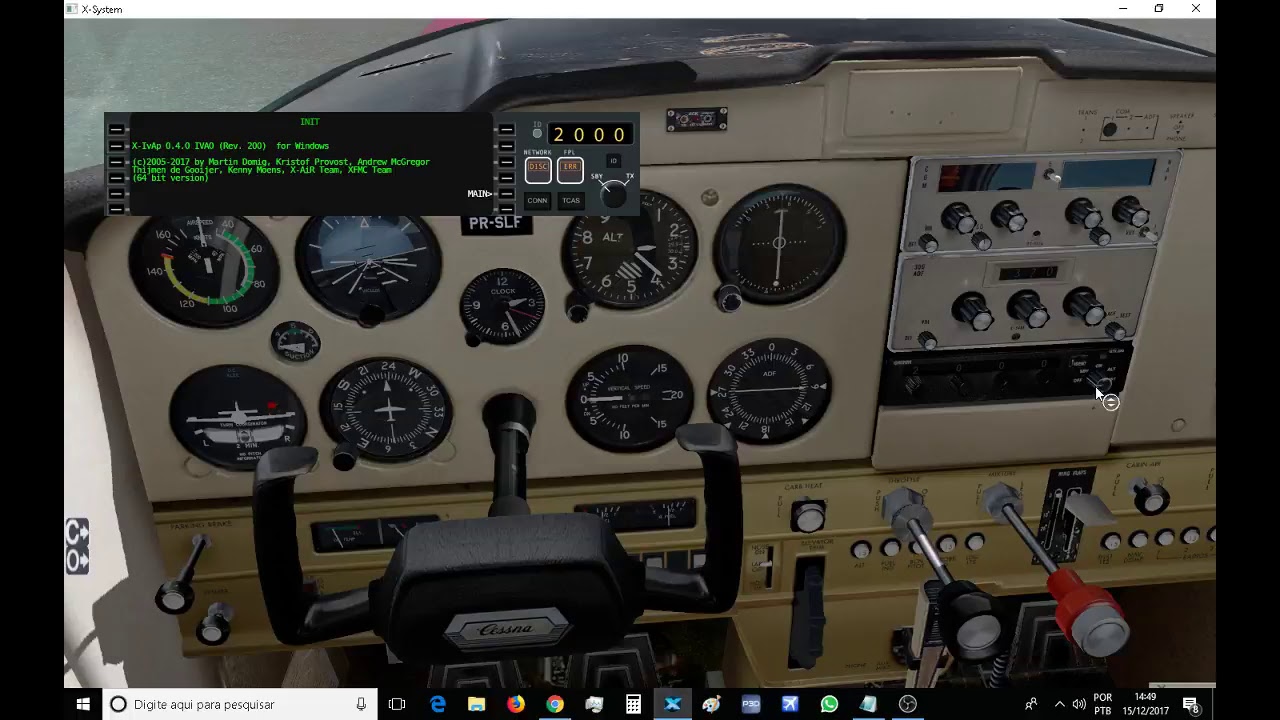Click the ALT circuit breaker
The width and height of the screenshot is (1280, 720).
(x=860, y=550)
